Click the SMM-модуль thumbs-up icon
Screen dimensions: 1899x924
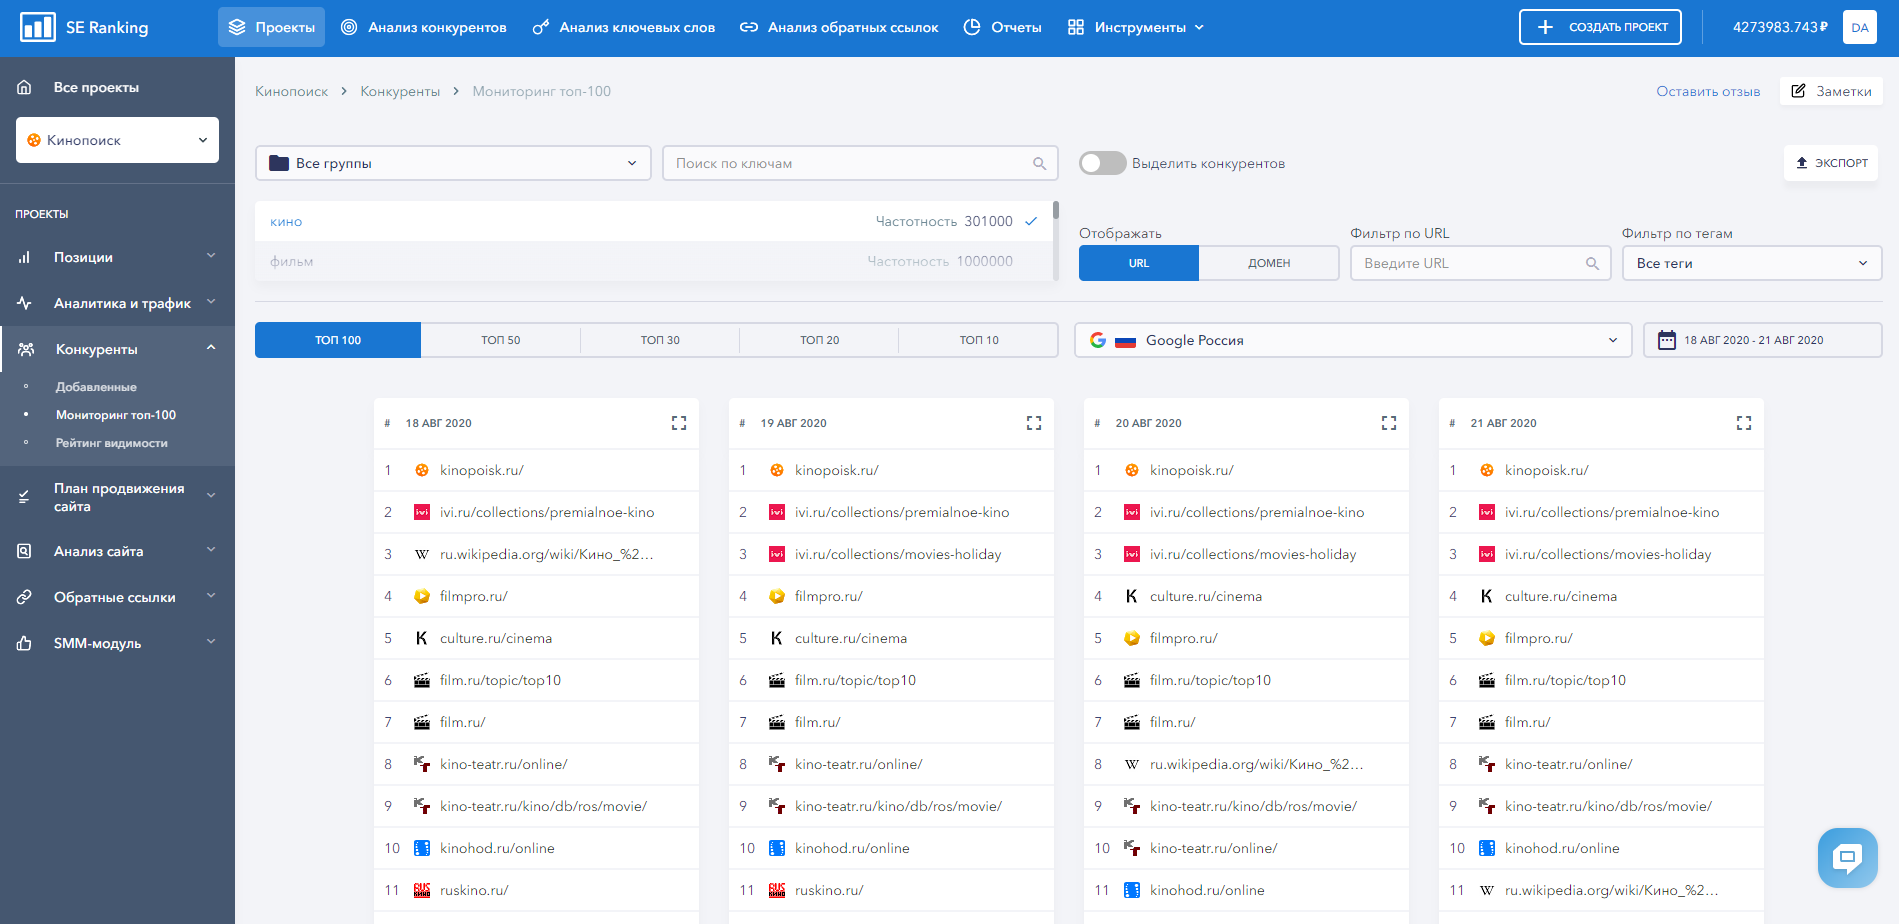point(24,643)
